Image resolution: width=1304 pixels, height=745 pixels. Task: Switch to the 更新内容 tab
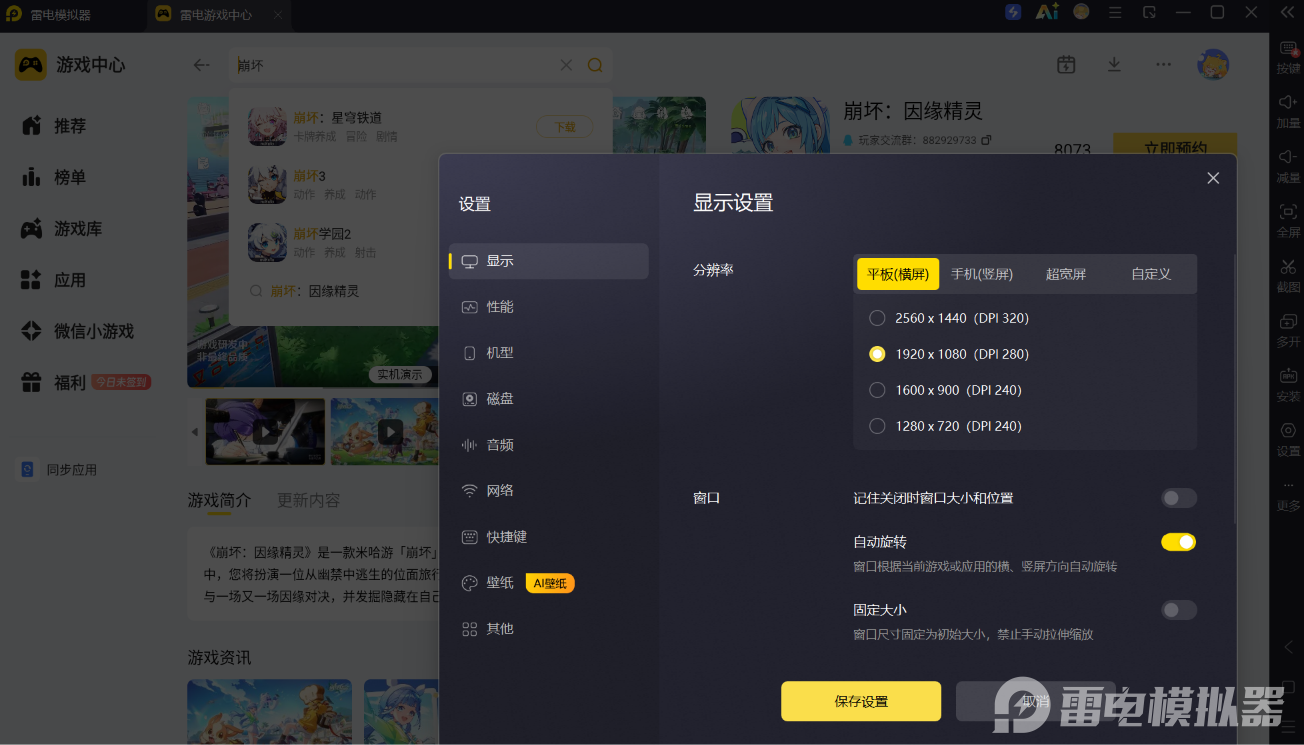click(308, 500)
